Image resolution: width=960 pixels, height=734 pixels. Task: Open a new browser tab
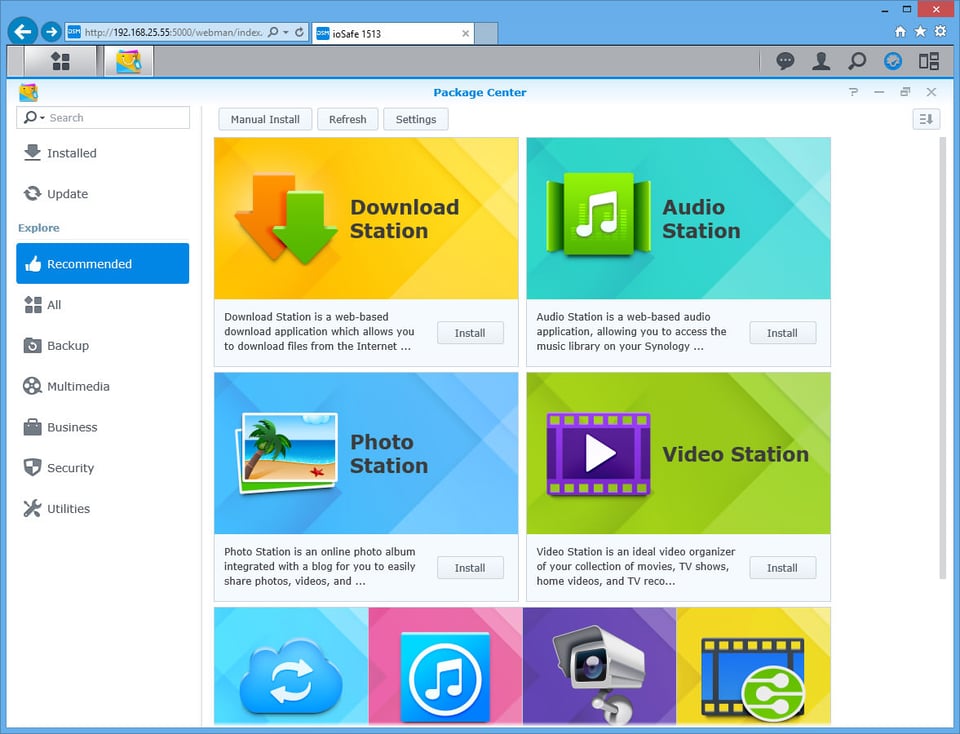487,34
